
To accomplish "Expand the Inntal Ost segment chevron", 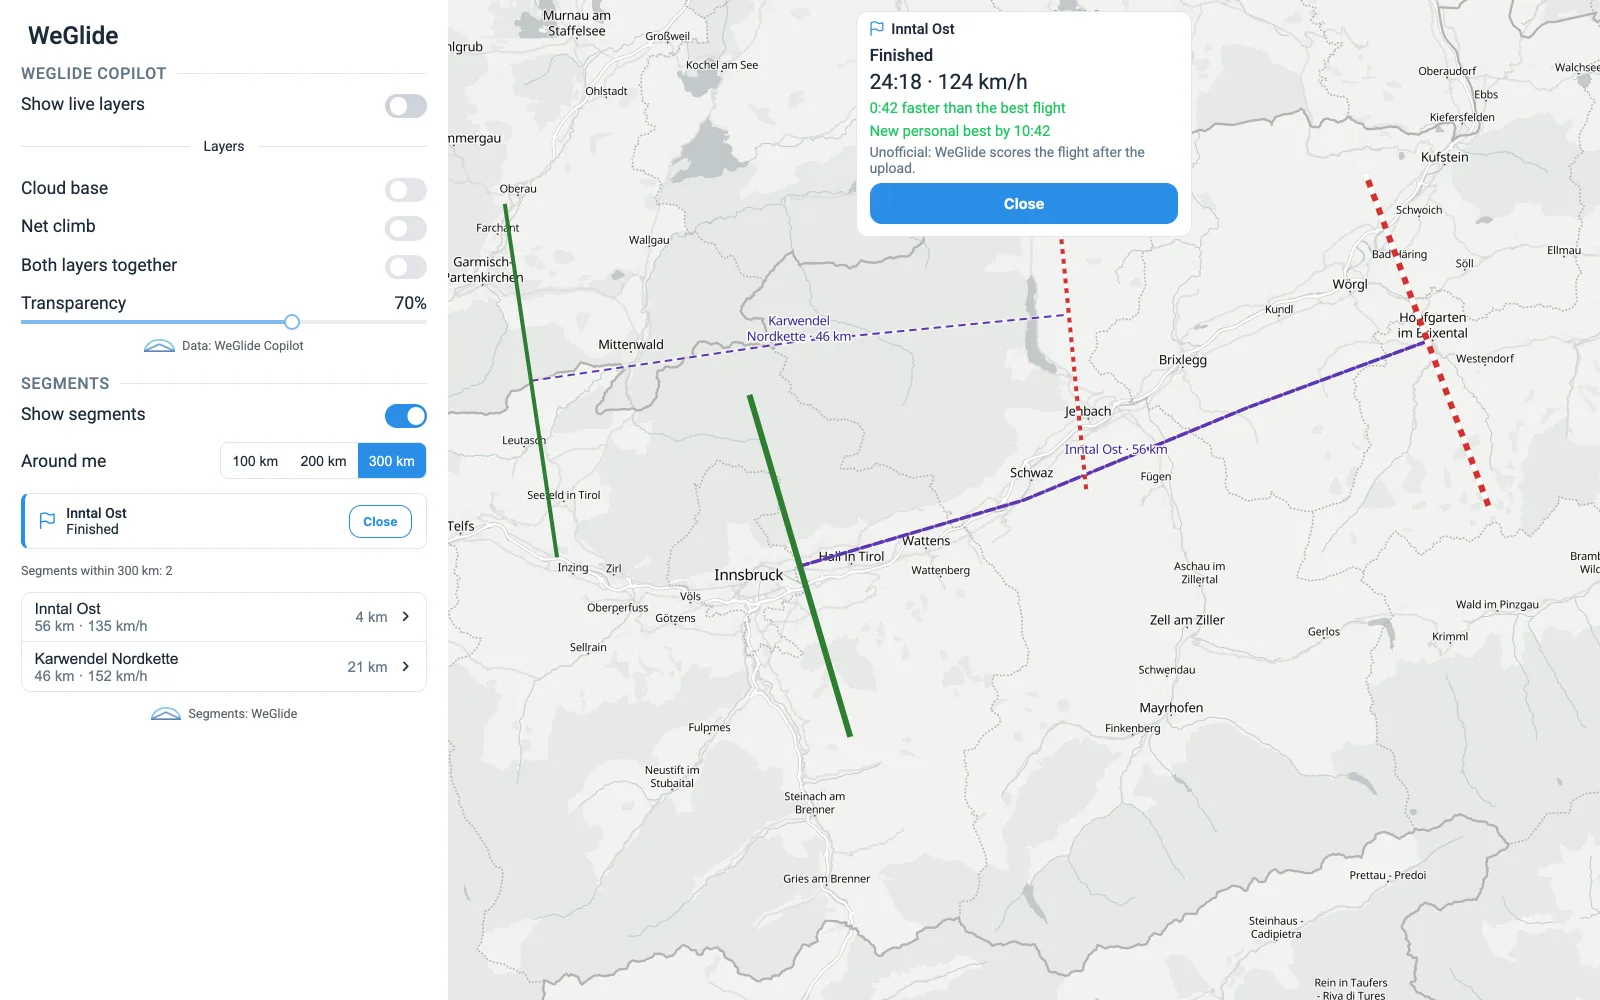I will 406,617.
